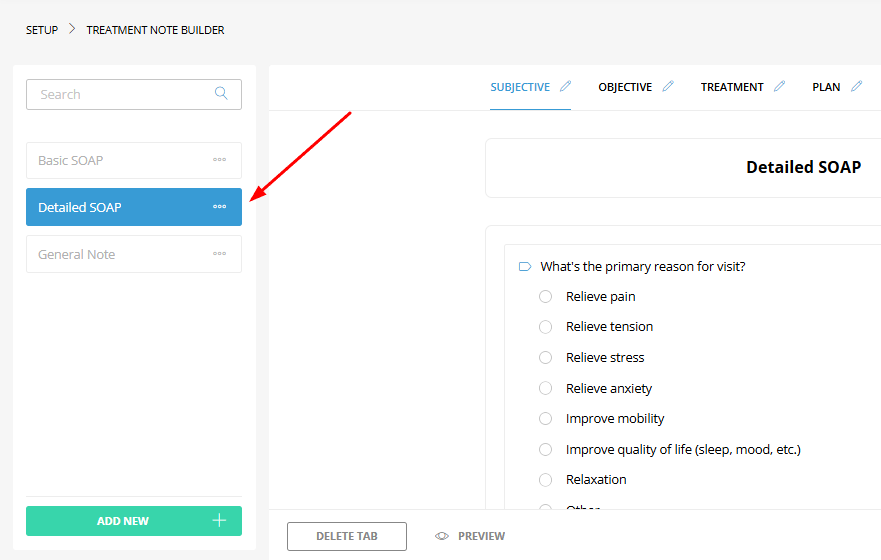The height and width of the screenshot is (560, 881).
Task: Edit the Subjective tab pencil icon
Action: 565,87
